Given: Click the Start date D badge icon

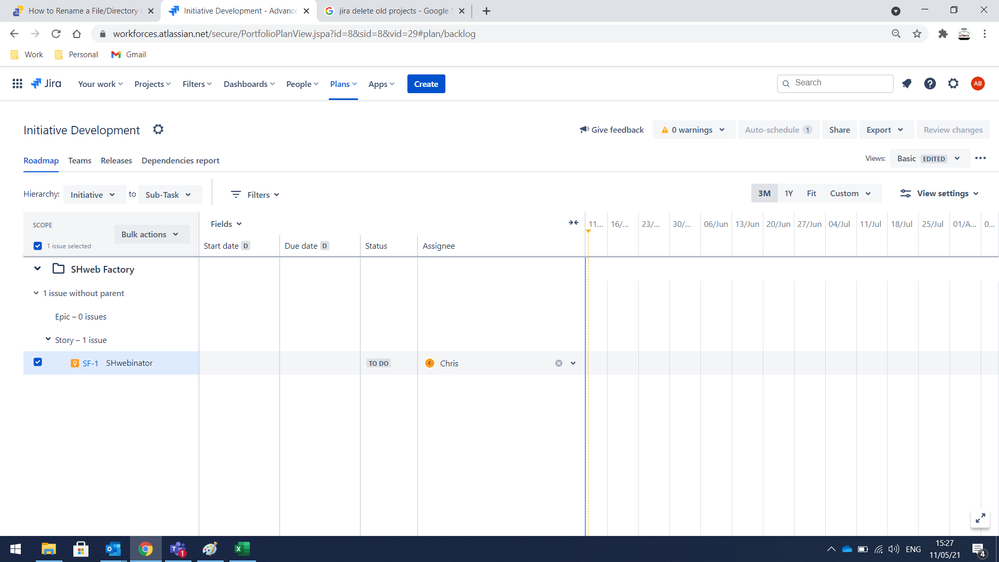Looking at the screenshot, I should click(x=245, y=246).
